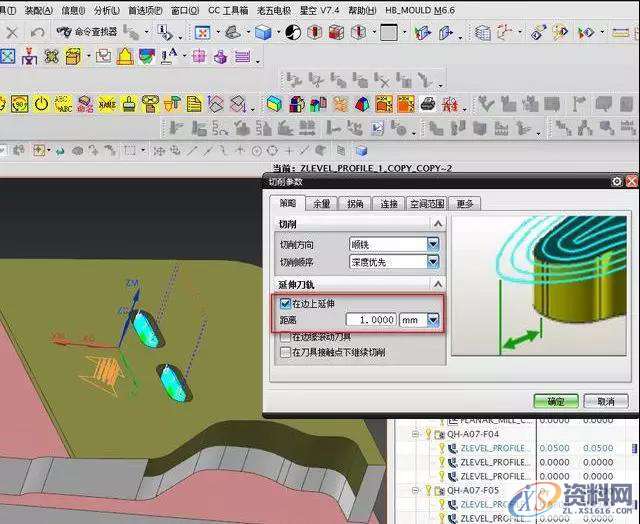Click the 取消 button
The image size is (640, 524).
pos(605,401)
